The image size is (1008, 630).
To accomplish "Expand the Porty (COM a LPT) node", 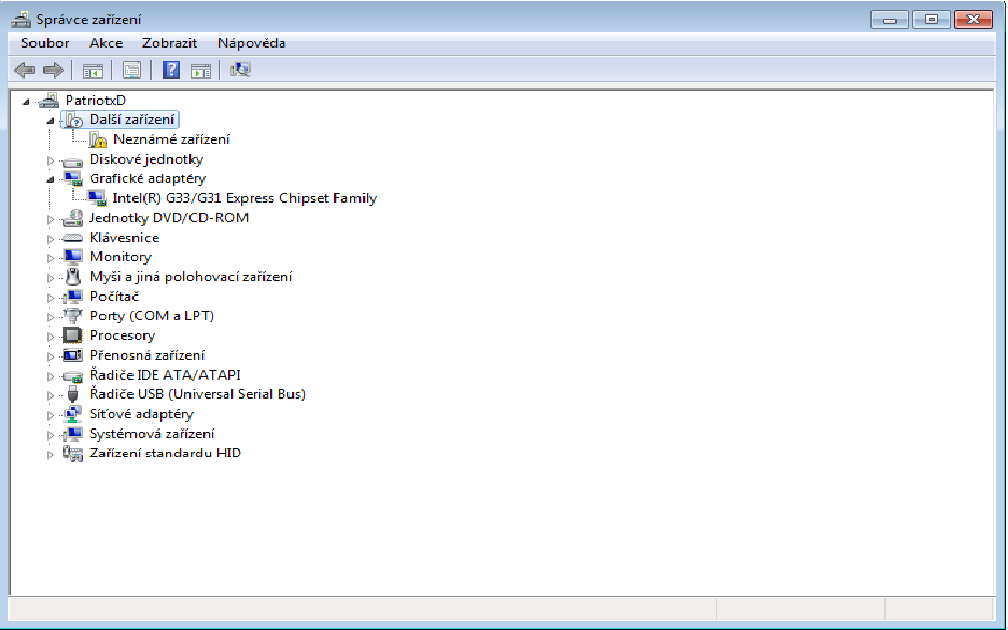I will click(x=50, y=317).
